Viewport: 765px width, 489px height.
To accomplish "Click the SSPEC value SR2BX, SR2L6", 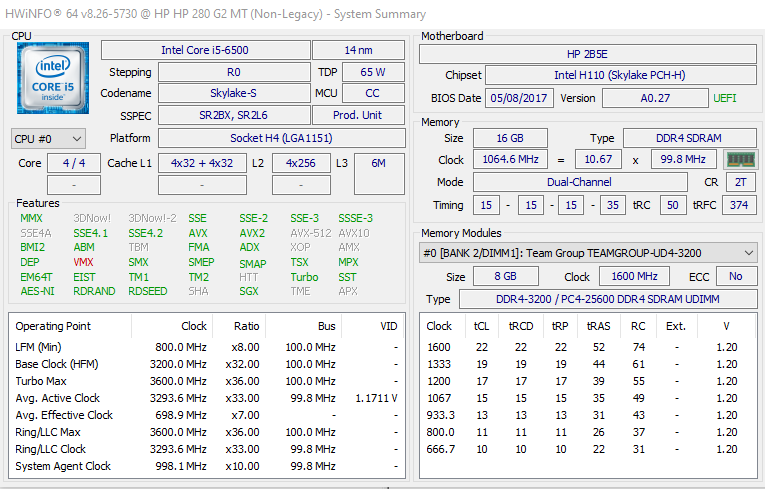I will point(234,115).
